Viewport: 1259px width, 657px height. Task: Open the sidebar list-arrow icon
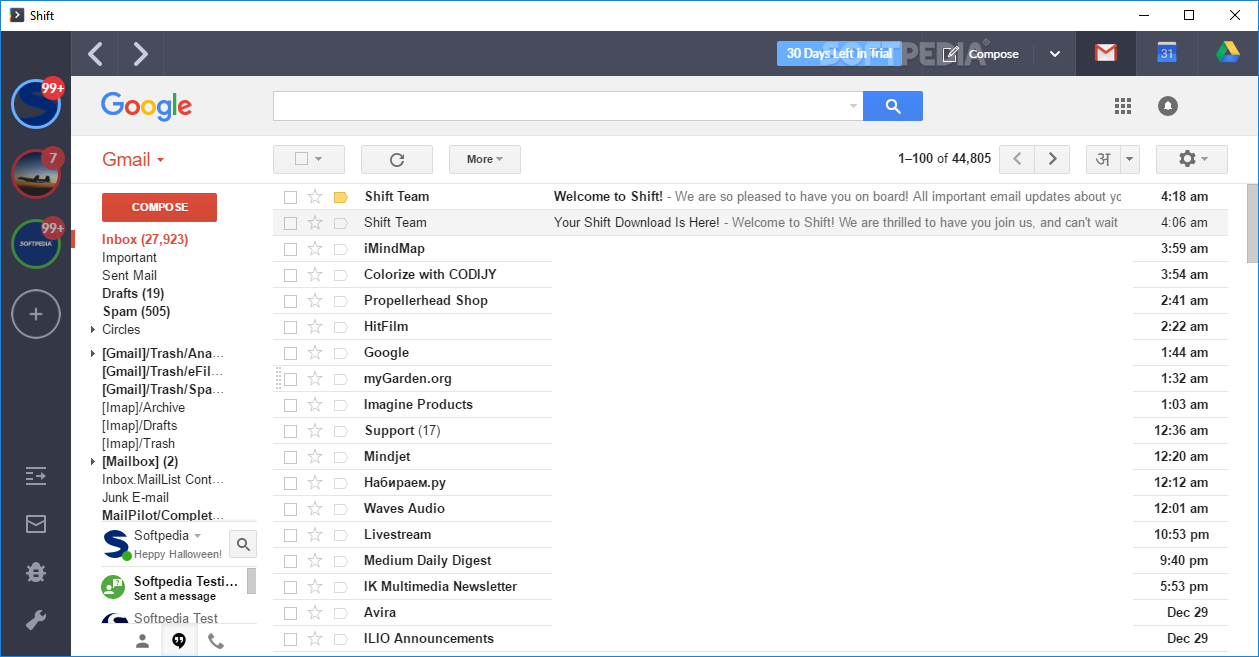coord(36,476)
